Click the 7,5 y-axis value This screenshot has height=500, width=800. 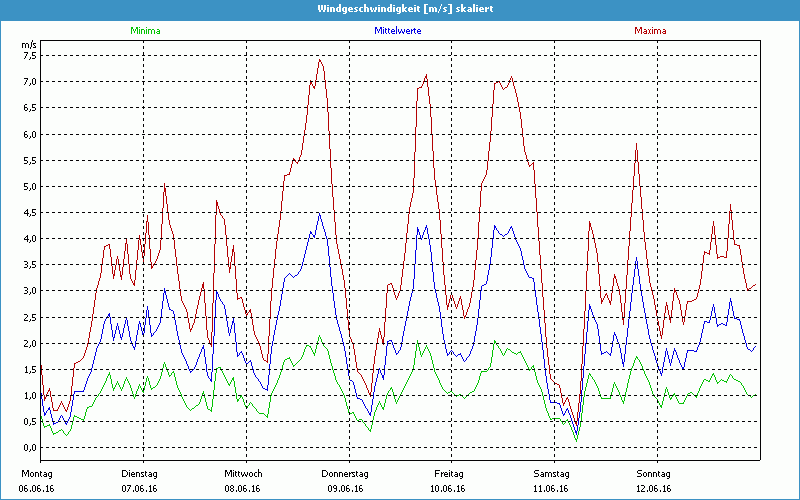pos(30,56)
